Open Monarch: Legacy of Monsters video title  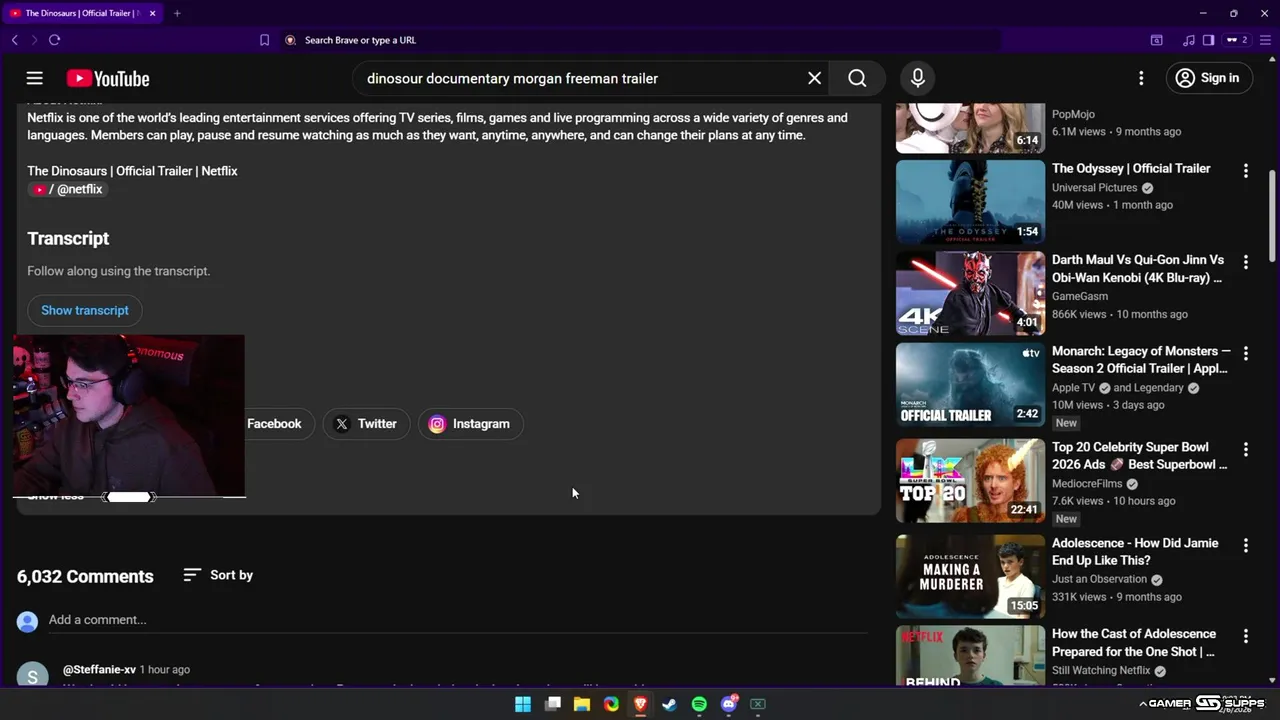1141,360
